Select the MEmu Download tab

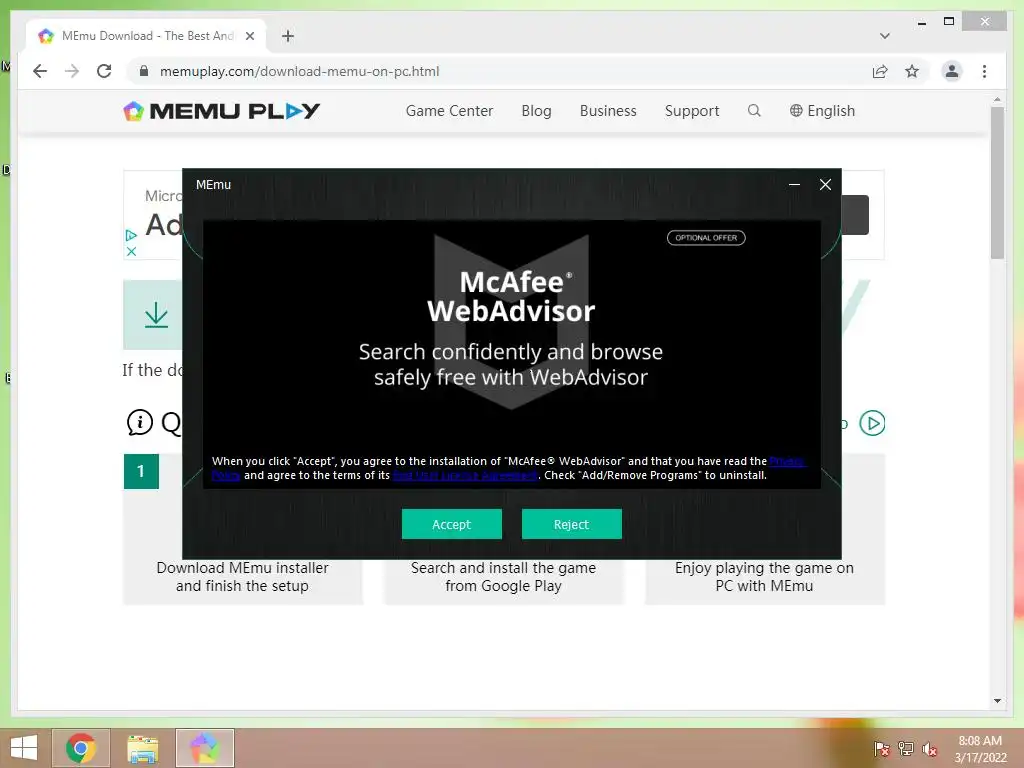146,36
